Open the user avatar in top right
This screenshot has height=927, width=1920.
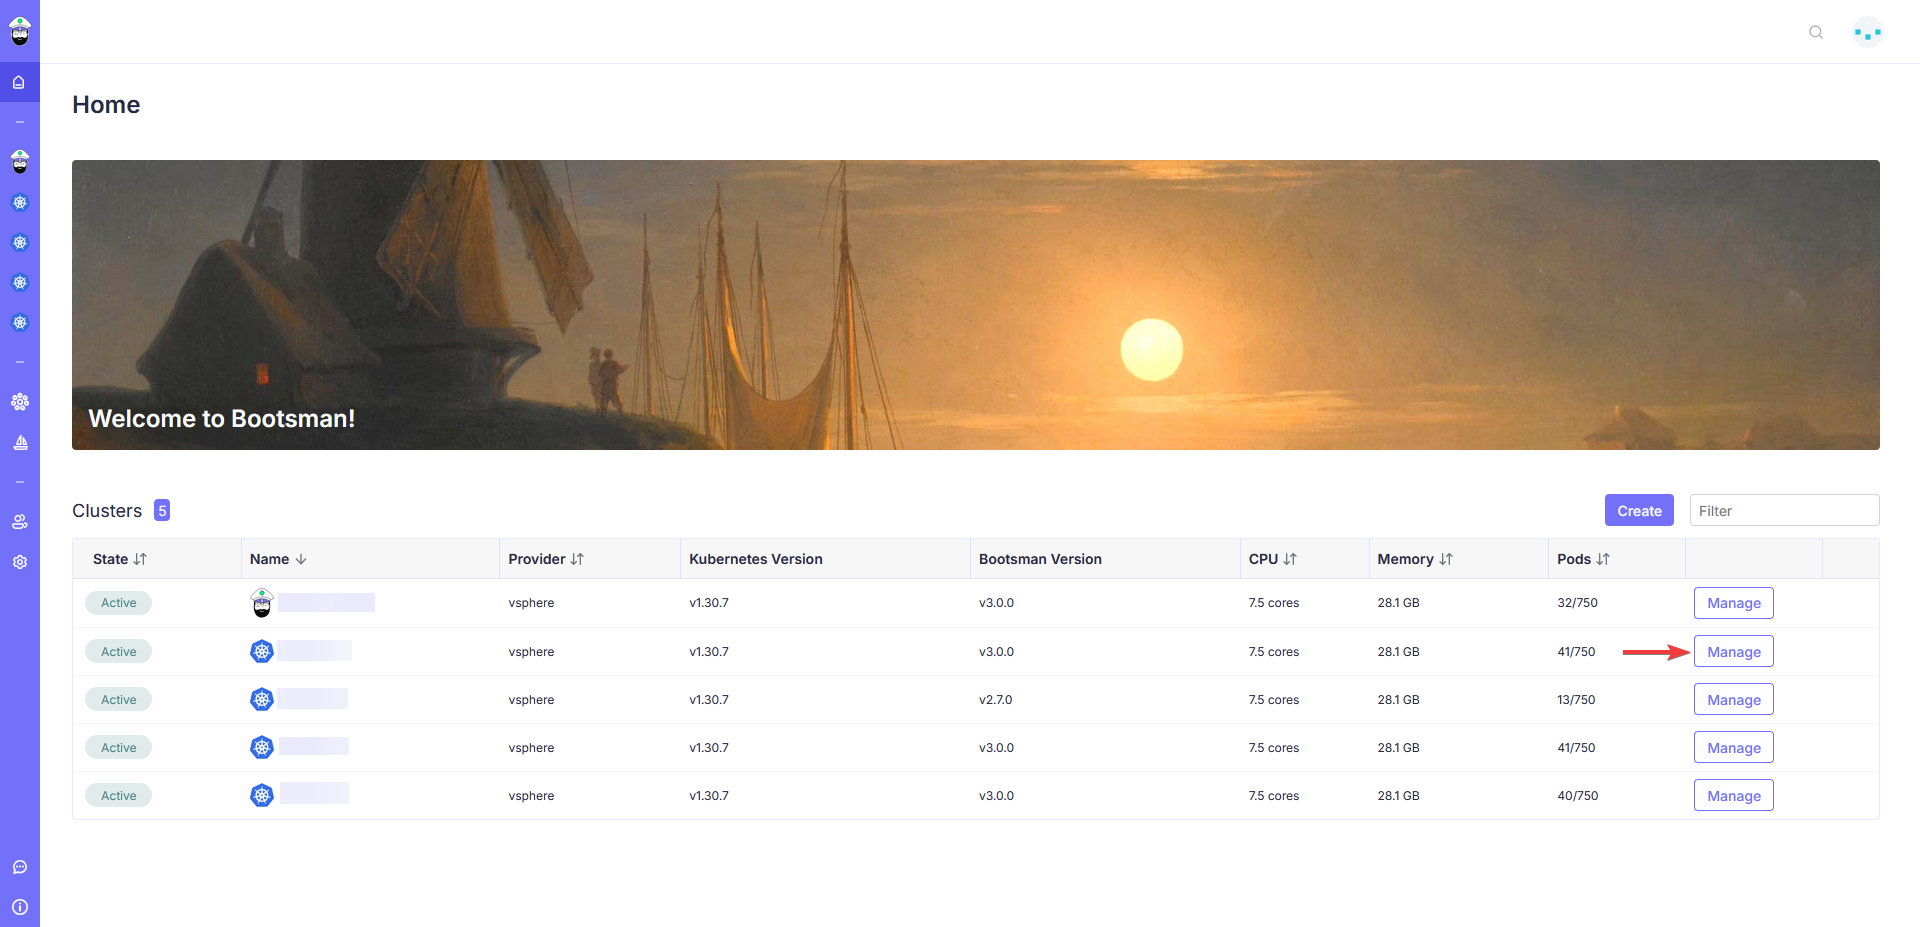pos(1867,32)
